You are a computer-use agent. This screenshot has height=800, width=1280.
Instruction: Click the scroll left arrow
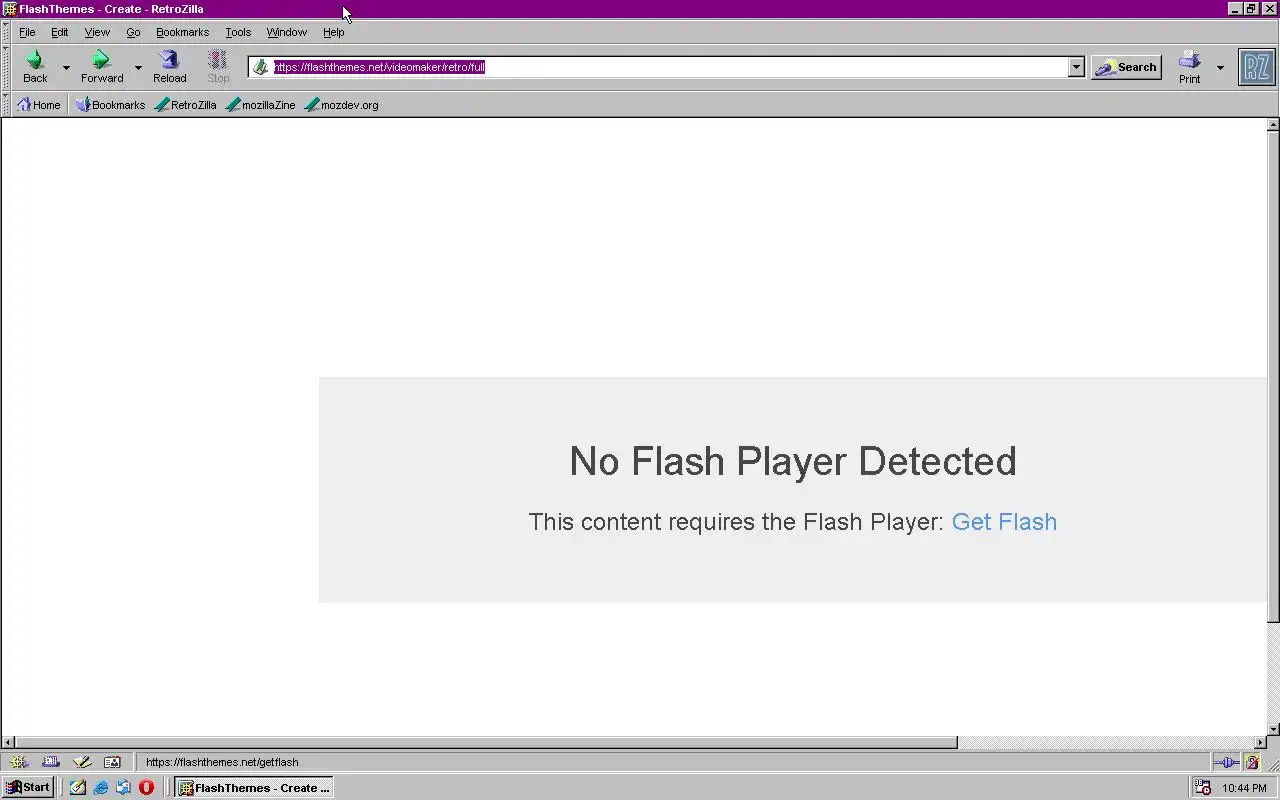point(8,742)
